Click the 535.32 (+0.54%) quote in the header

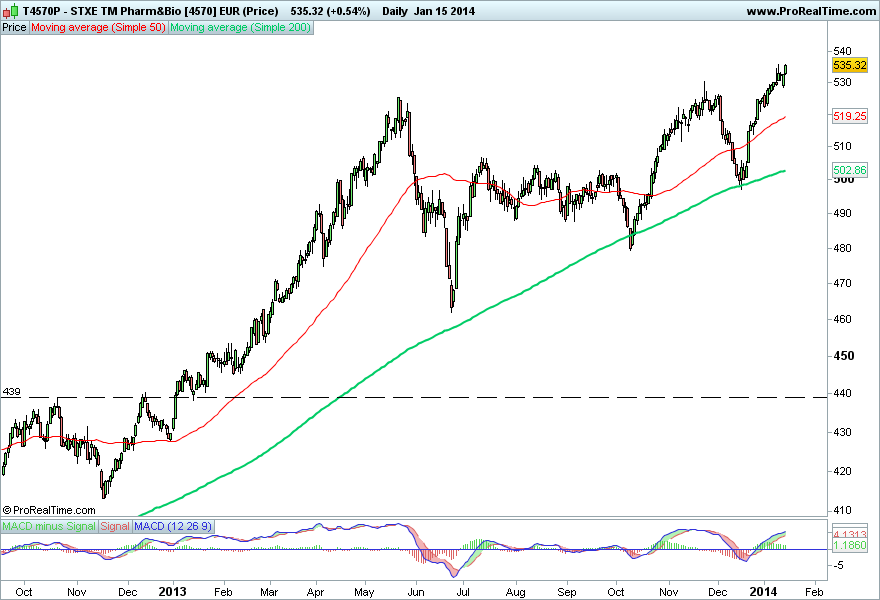331,11
